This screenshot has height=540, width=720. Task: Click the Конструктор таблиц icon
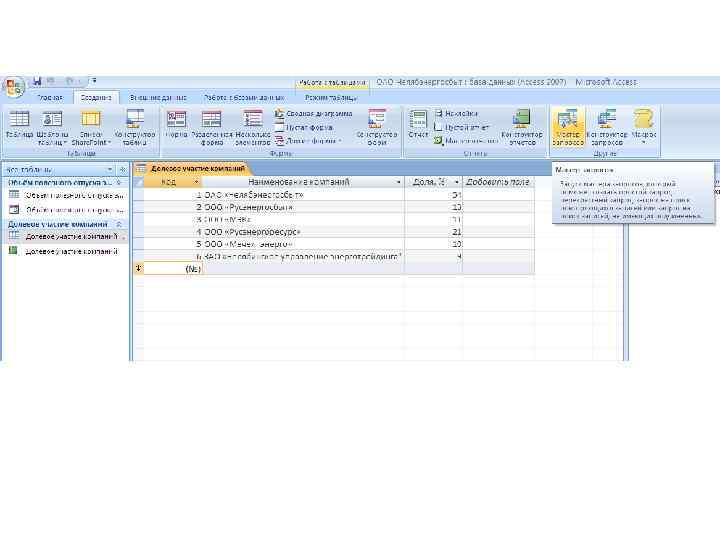135,128
